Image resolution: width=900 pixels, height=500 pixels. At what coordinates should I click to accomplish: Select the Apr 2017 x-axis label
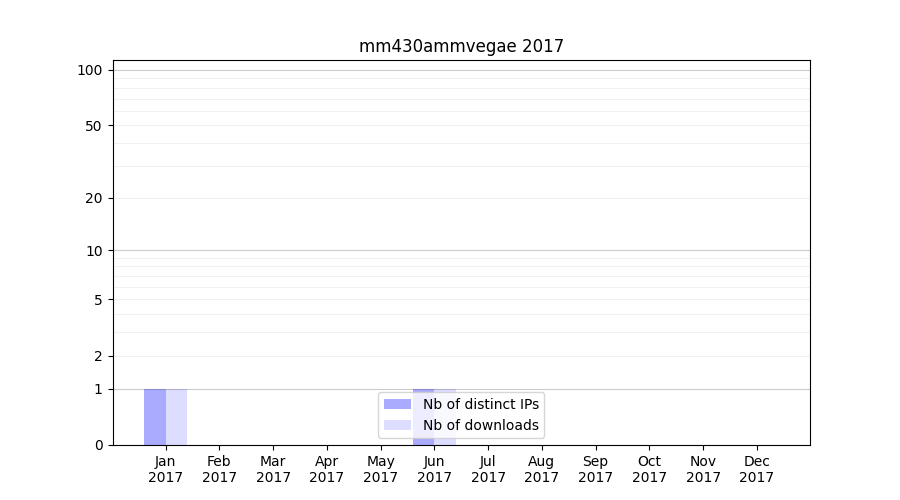pyautogui.click(x=327, y=469)
